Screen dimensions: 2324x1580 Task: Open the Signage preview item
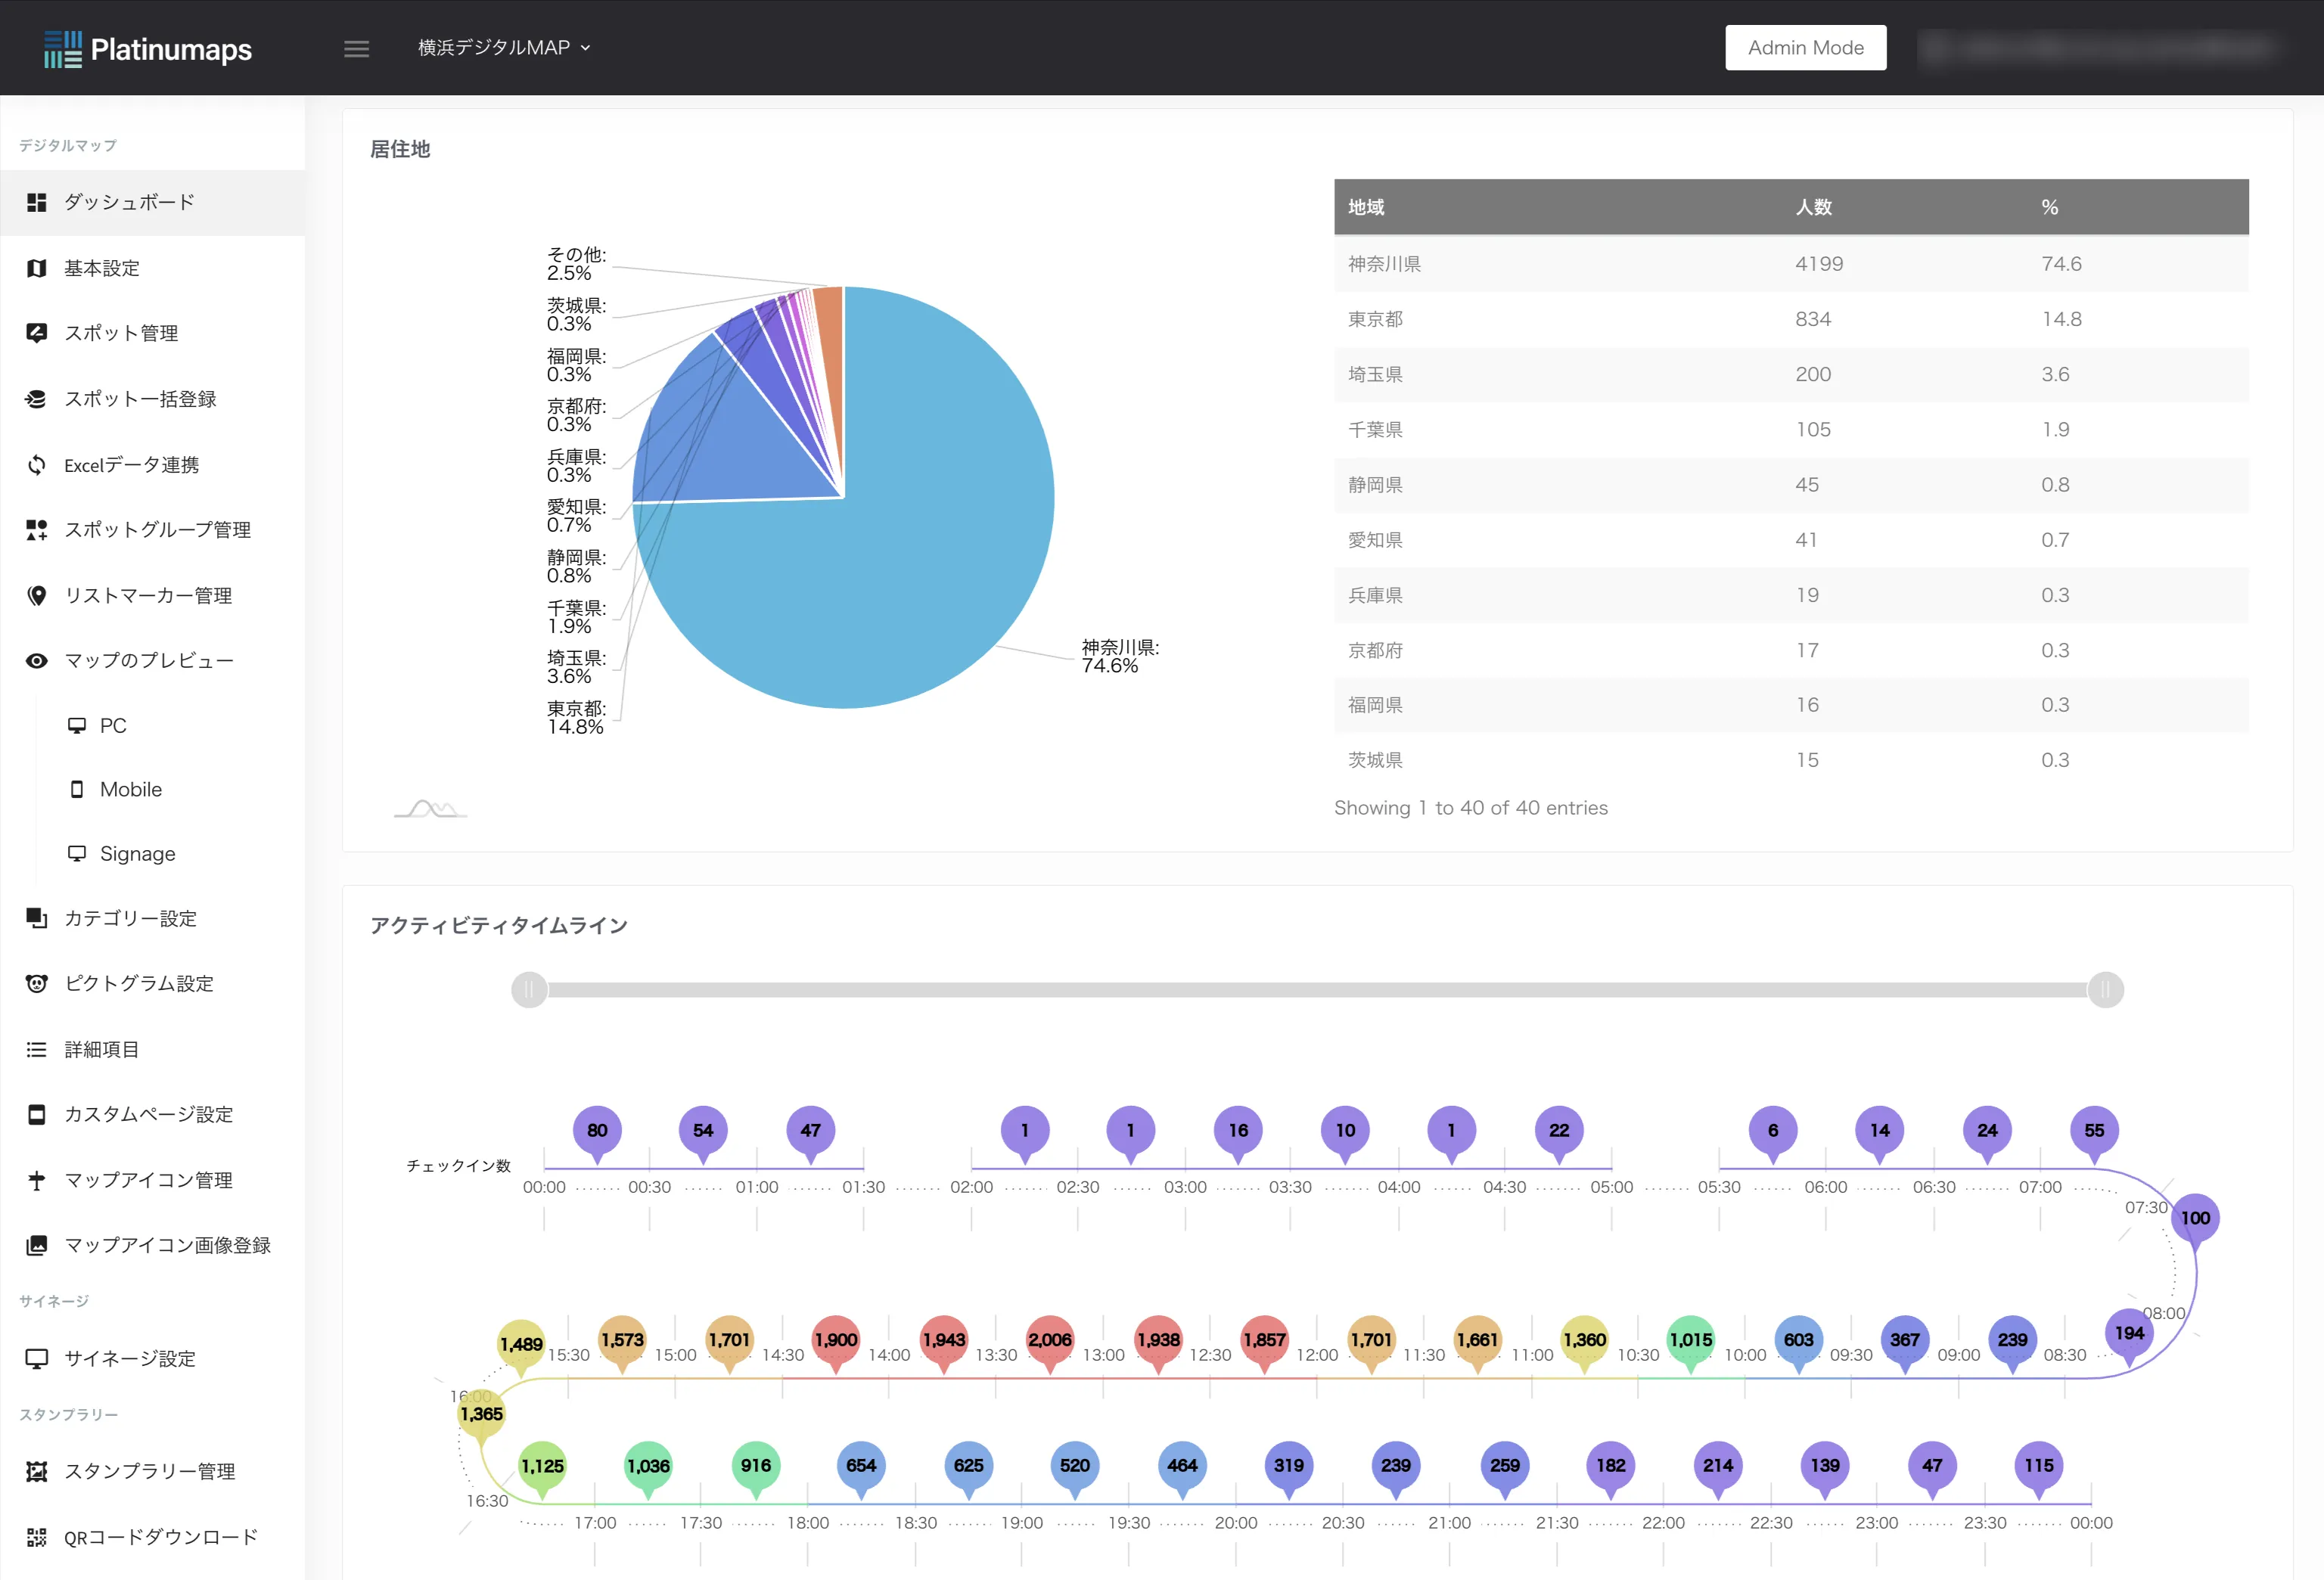pyautogui.click(x=137, y=854)
